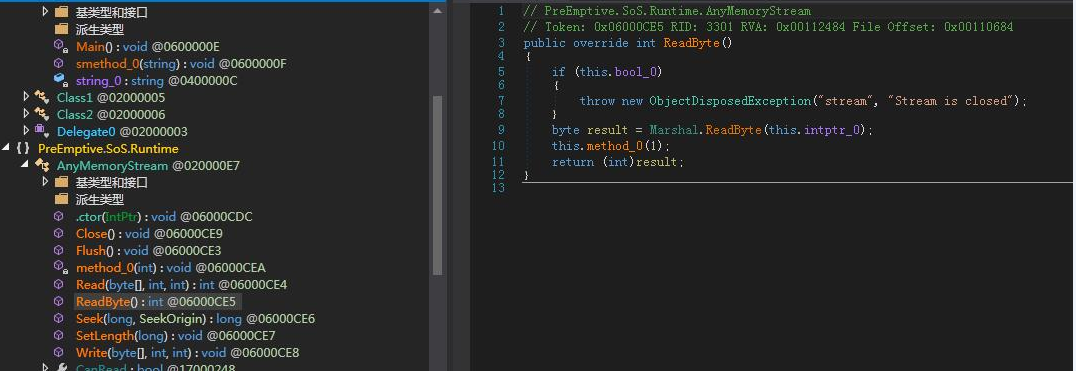The width and height of the screenshot is (1076, 371).
Task: Expand the CanRead property node
Action: 45,368
